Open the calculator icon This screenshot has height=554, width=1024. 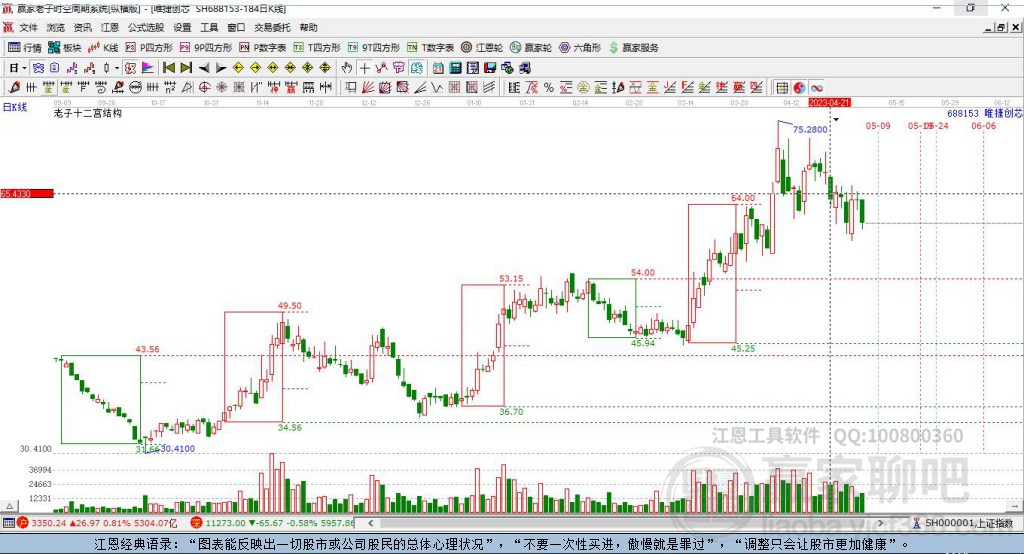pyautogui.click(x=455, y=68)
